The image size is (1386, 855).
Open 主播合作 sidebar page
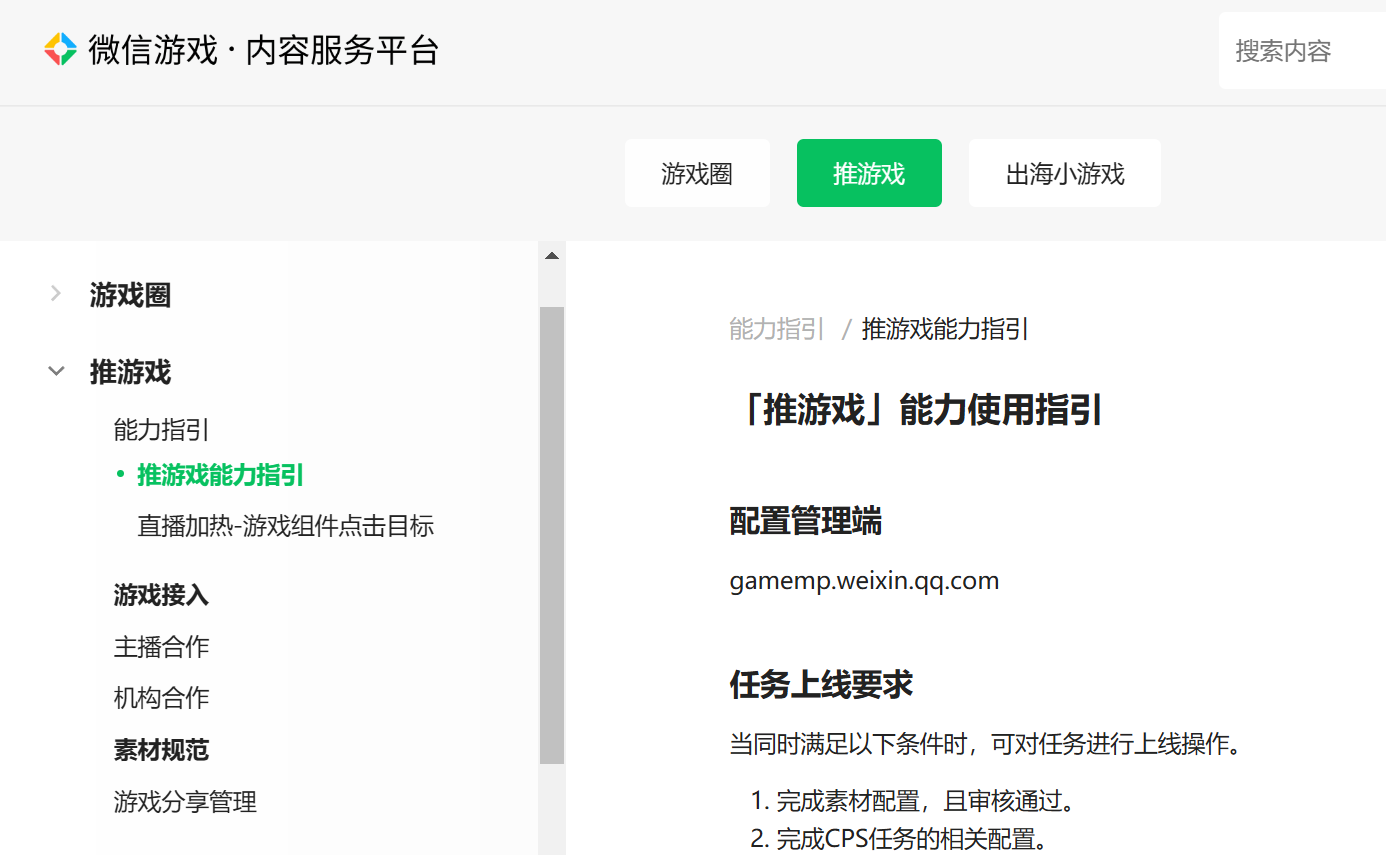tap(162, 647)
